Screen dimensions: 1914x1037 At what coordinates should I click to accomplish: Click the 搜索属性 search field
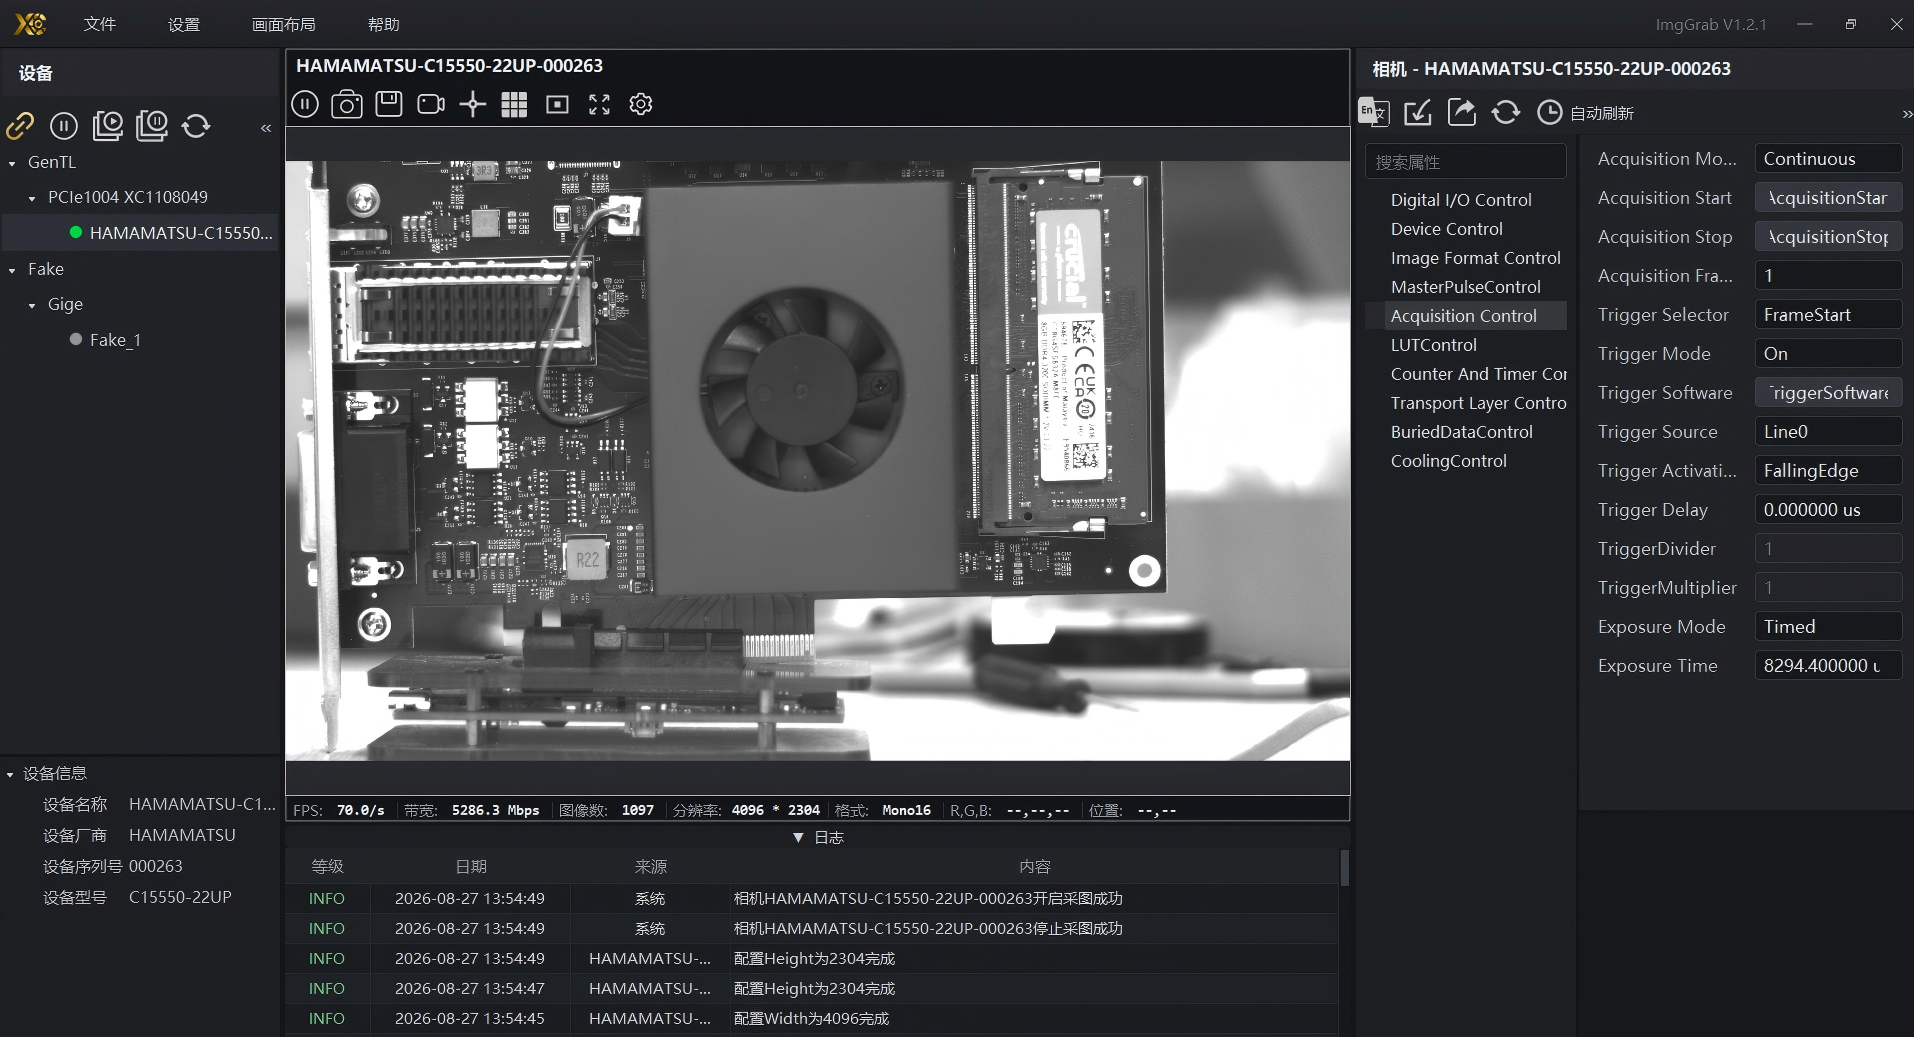tap(1466, 162)
